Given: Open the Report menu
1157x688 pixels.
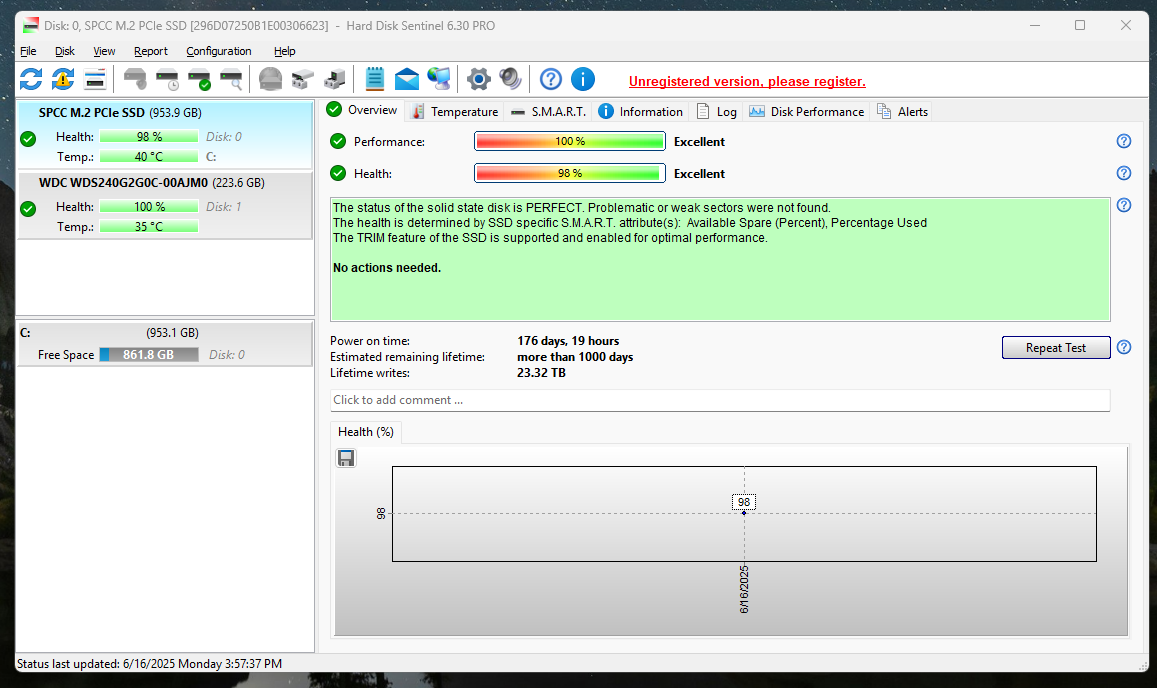Looking at the screenshot, I should coord(151,51).
